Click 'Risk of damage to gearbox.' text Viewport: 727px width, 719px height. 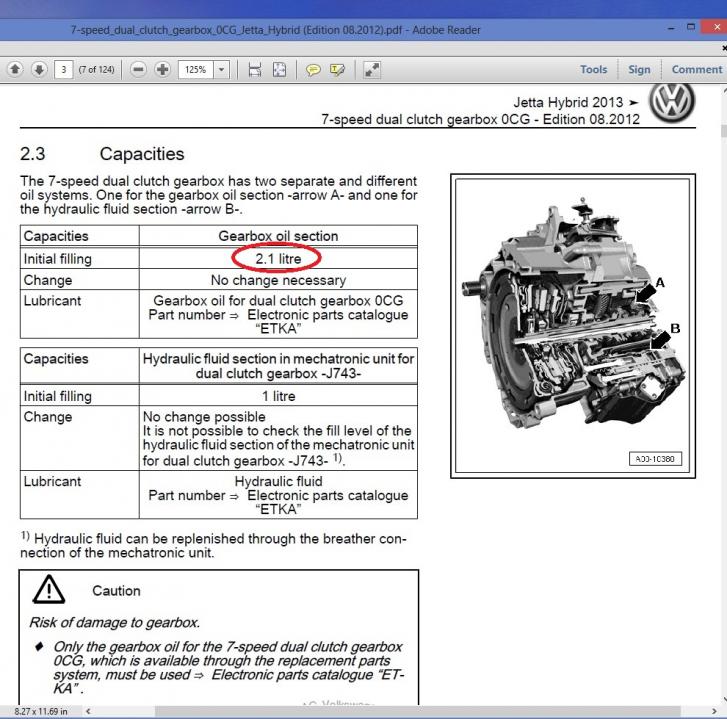click(115, 622)
